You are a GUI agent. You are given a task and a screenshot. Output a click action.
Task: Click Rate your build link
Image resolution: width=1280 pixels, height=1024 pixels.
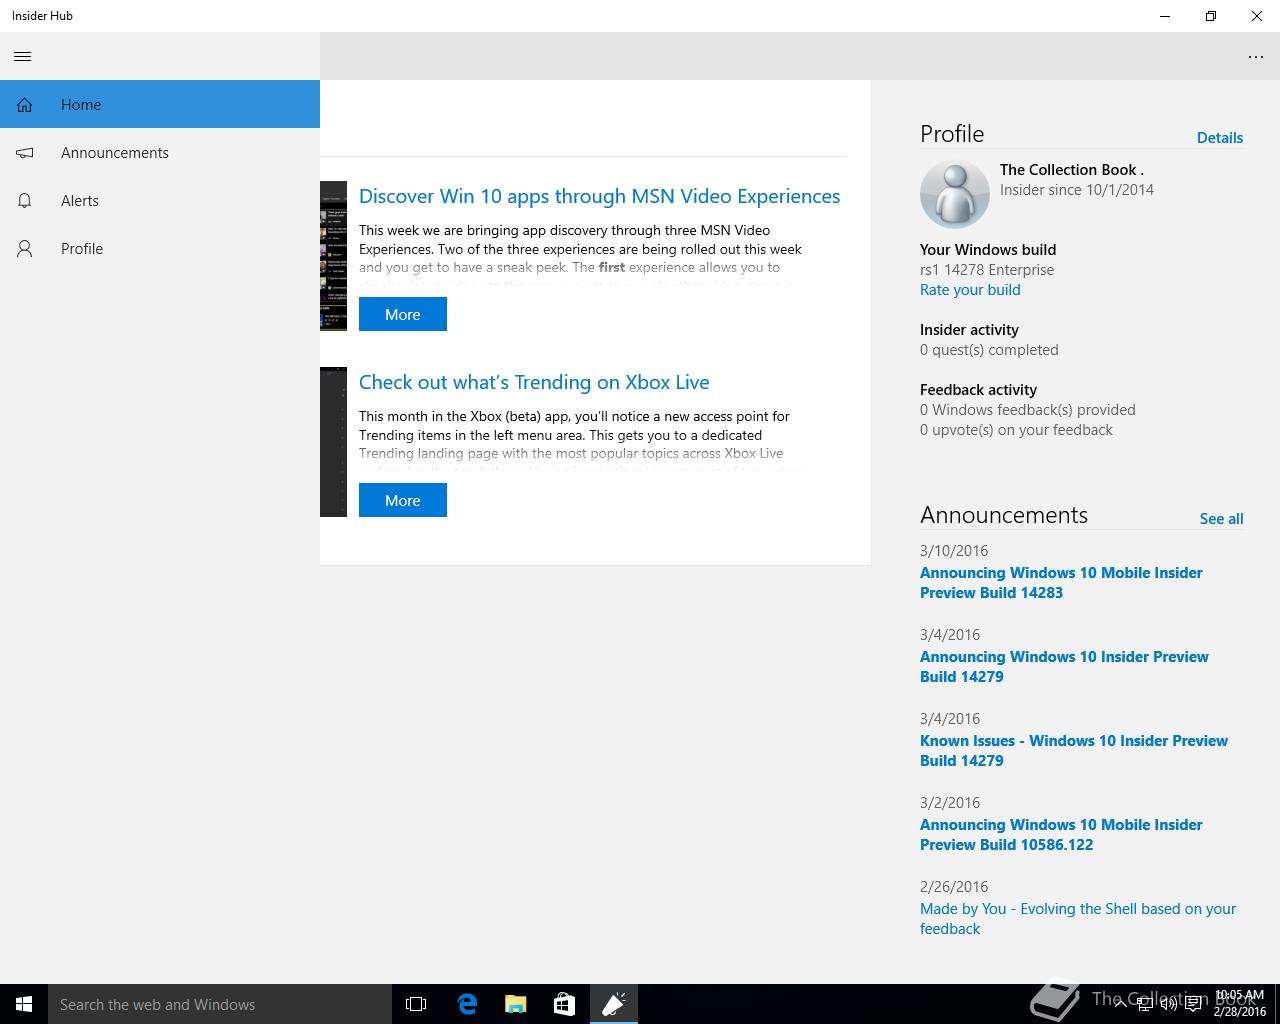[970, 290]
